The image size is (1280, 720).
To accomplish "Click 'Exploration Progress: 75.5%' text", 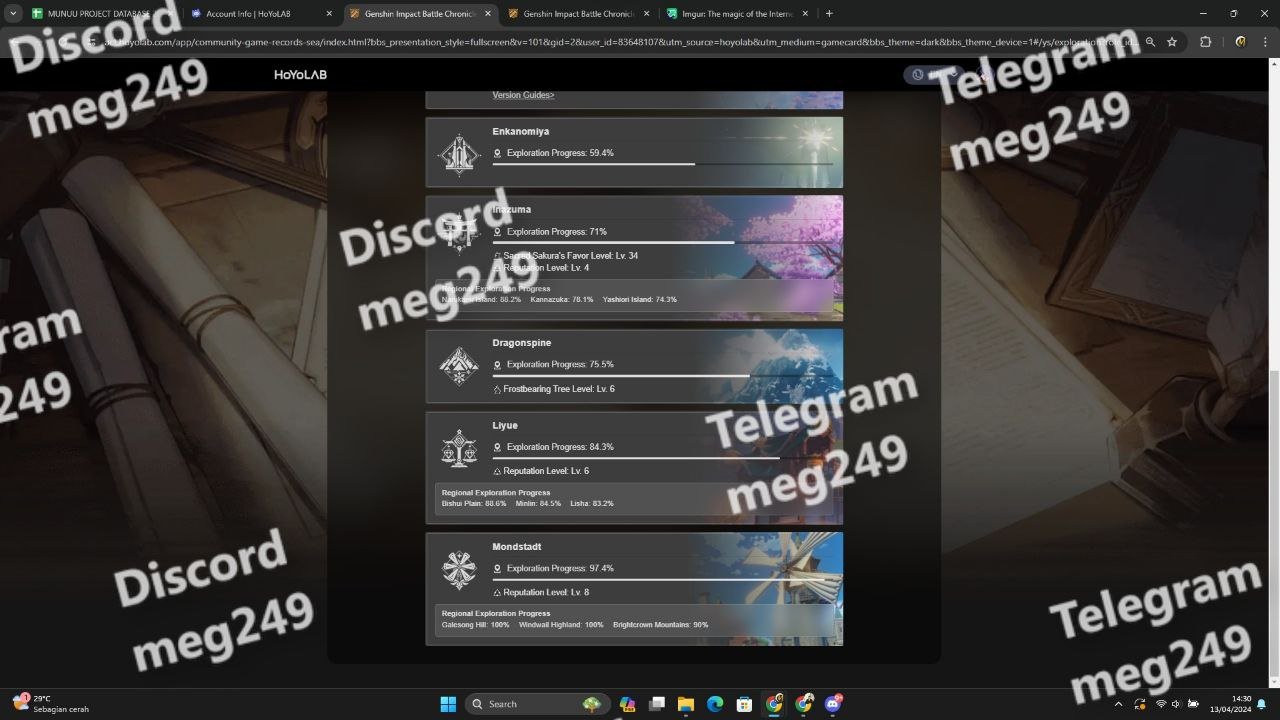I will point(560,365).
